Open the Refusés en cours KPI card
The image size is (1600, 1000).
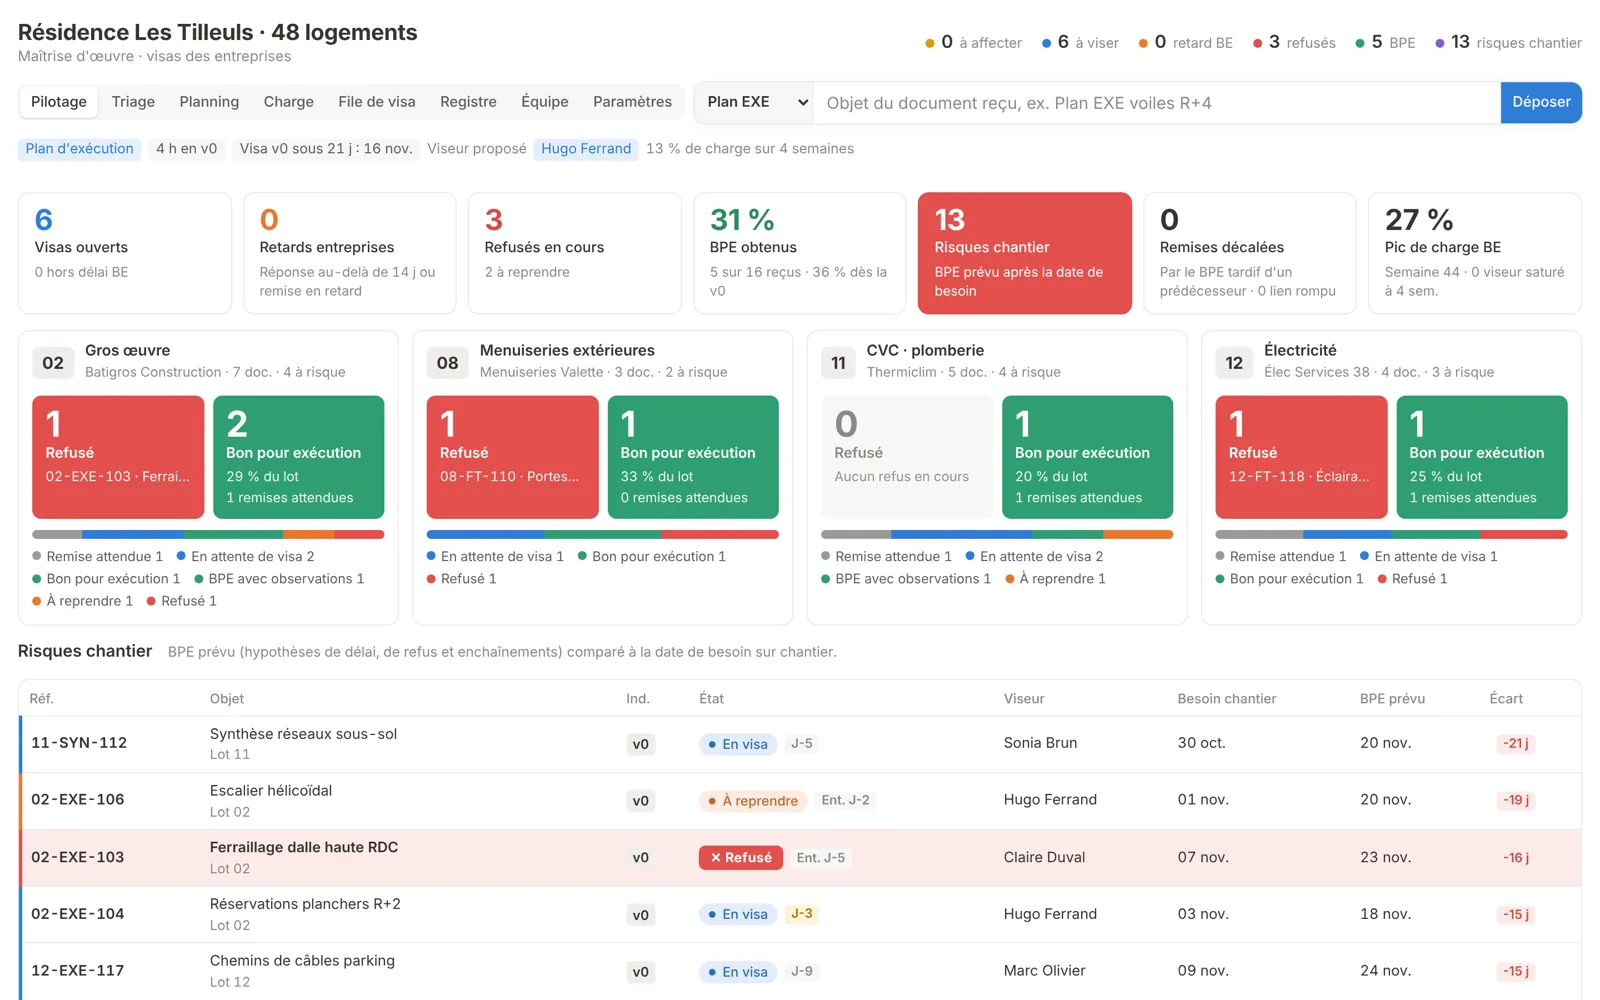pos(574,253)
